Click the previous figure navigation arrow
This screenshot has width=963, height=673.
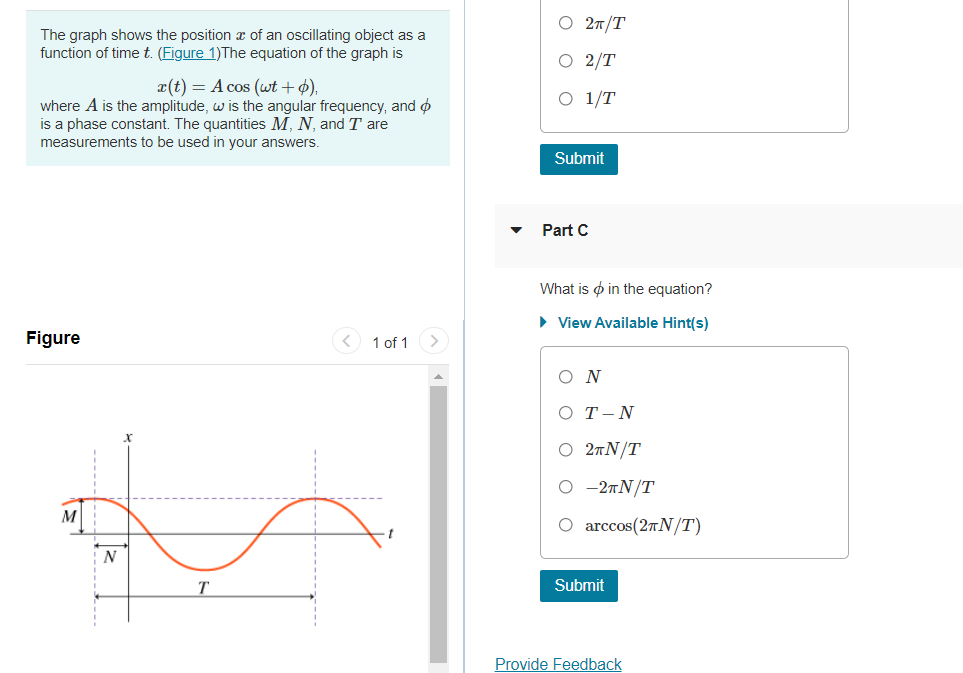pyautogui.click(x=346, y=341)
